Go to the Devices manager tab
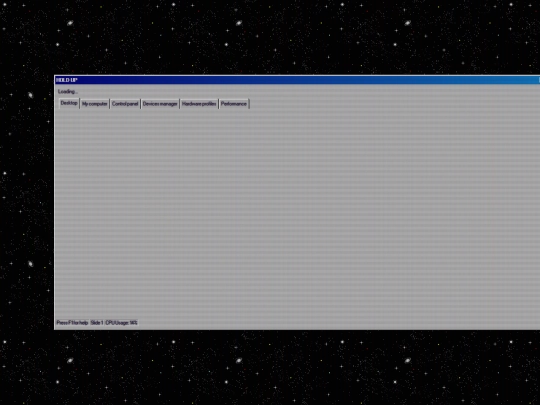The image size is (540, 405). [160, 104]
